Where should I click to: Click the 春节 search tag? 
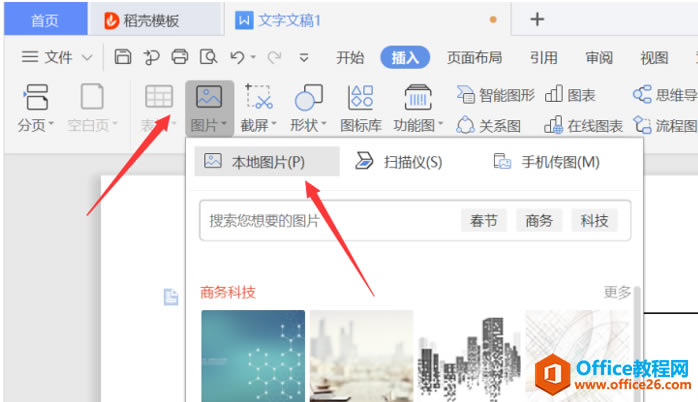point(483,220)
